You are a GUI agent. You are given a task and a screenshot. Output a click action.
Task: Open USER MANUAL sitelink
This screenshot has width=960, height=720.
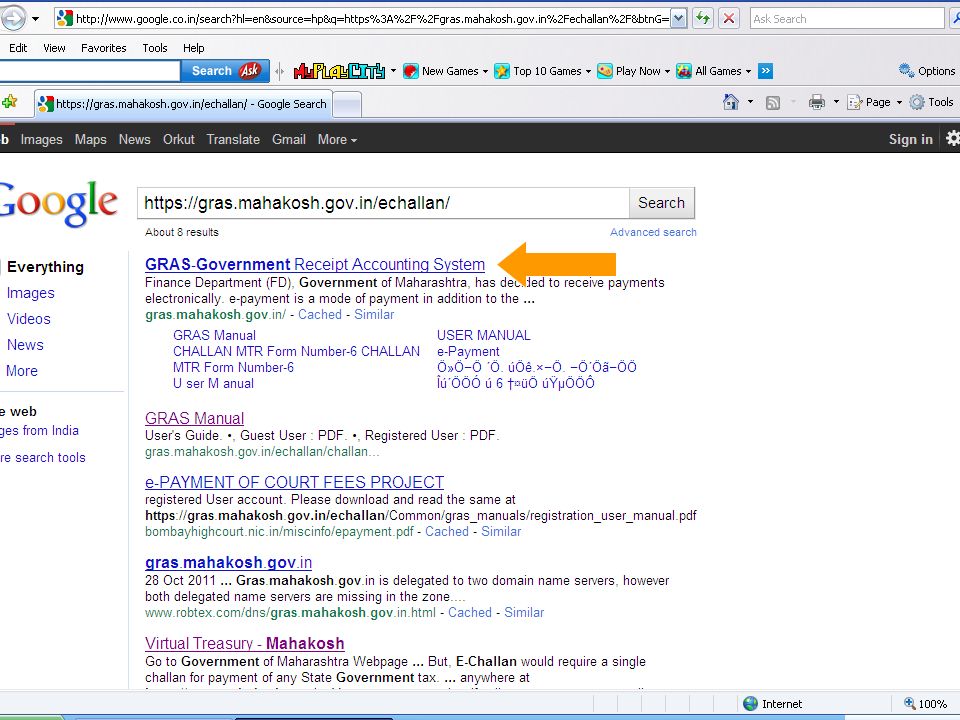(x=484, y=336)
